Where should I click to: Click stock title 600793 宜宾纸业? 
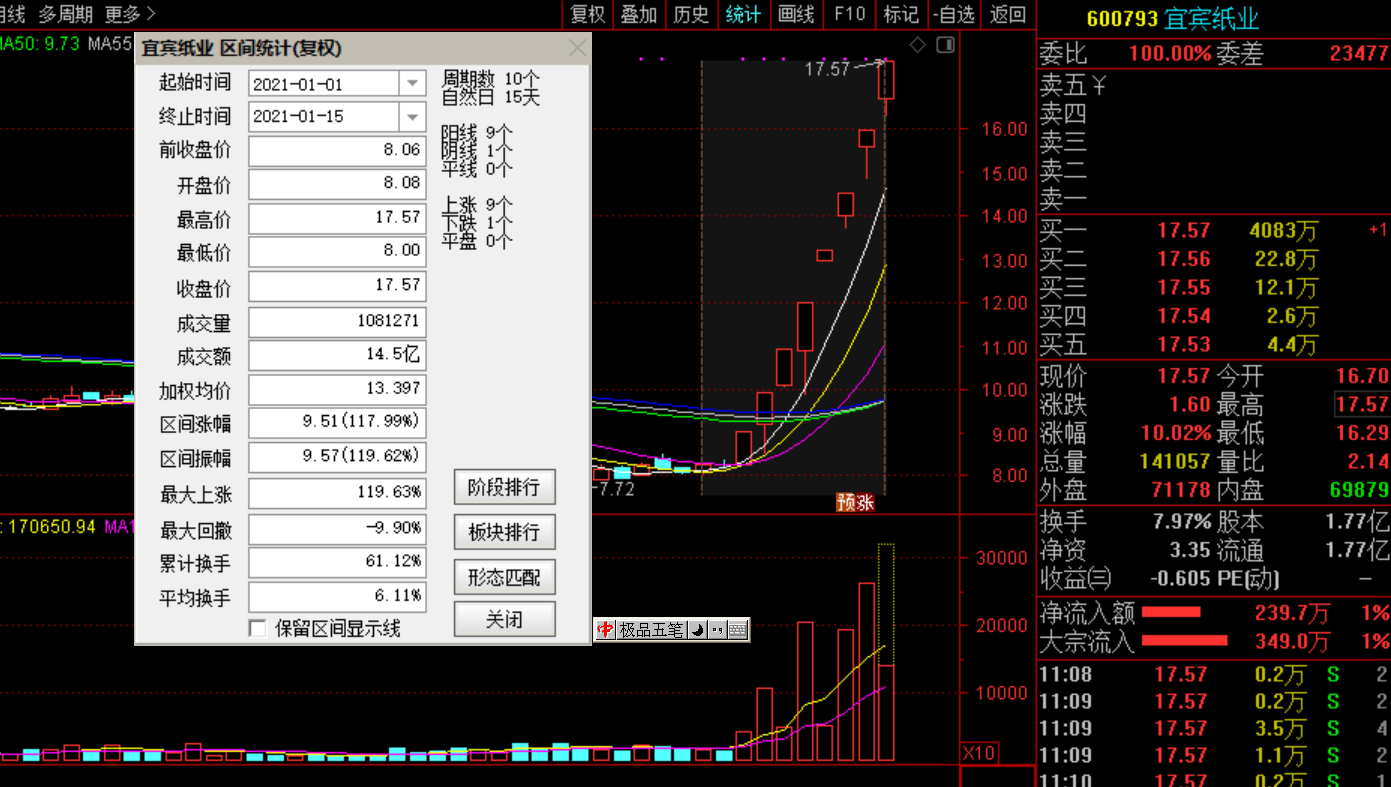coord(1172,19)
